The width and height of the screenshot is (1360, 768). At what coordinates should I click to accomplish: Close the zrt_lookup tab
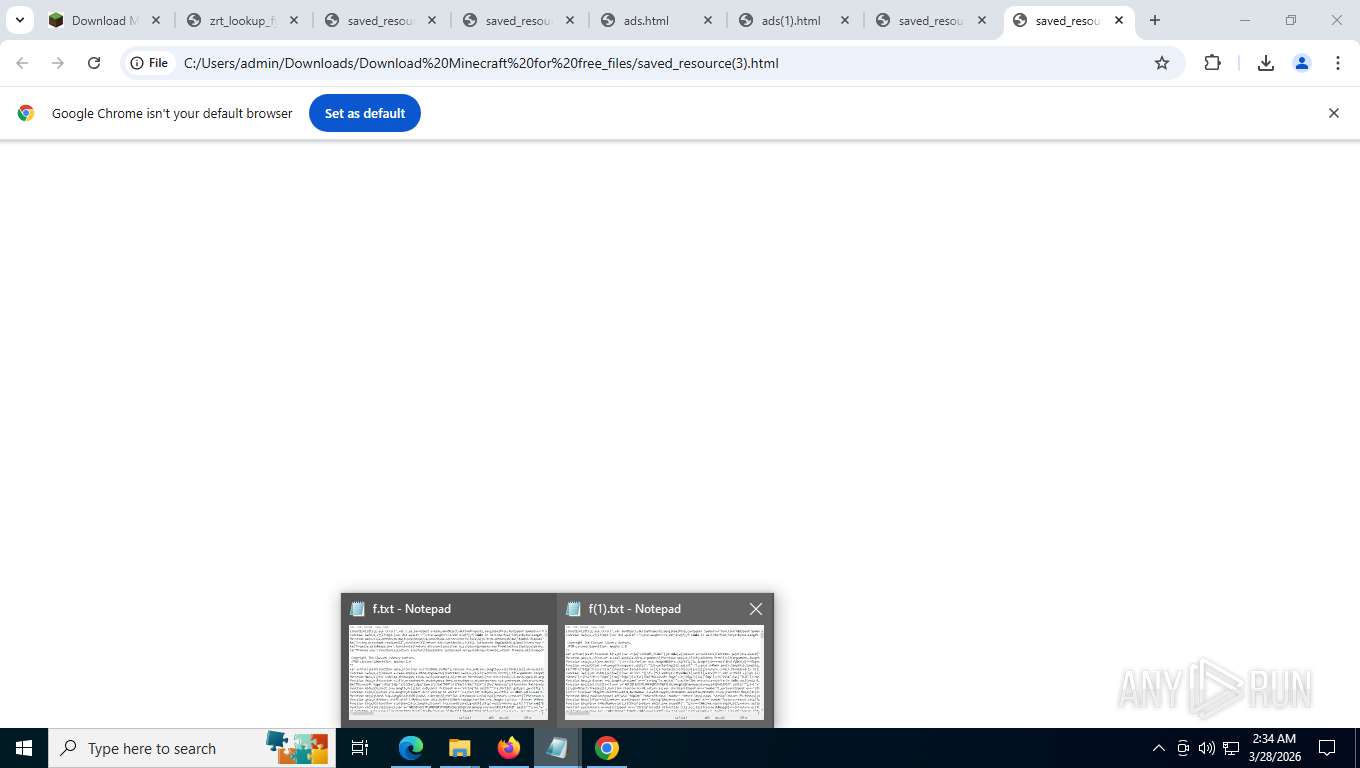(294, 20)
